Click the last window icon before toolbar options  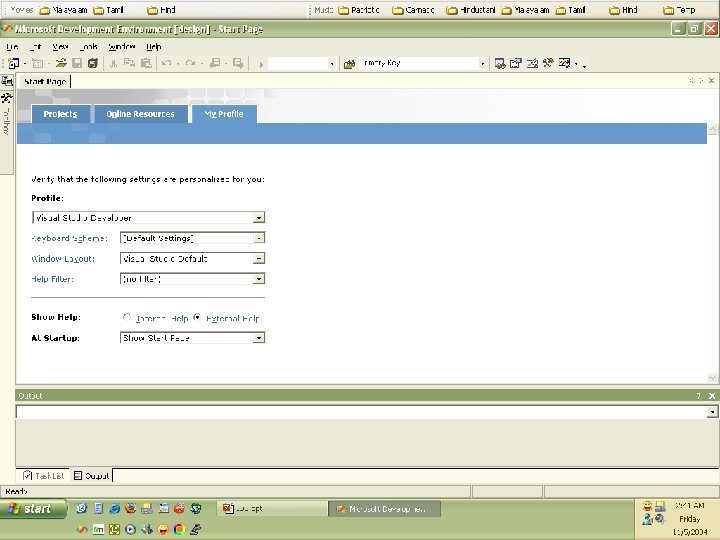point(564,63)
